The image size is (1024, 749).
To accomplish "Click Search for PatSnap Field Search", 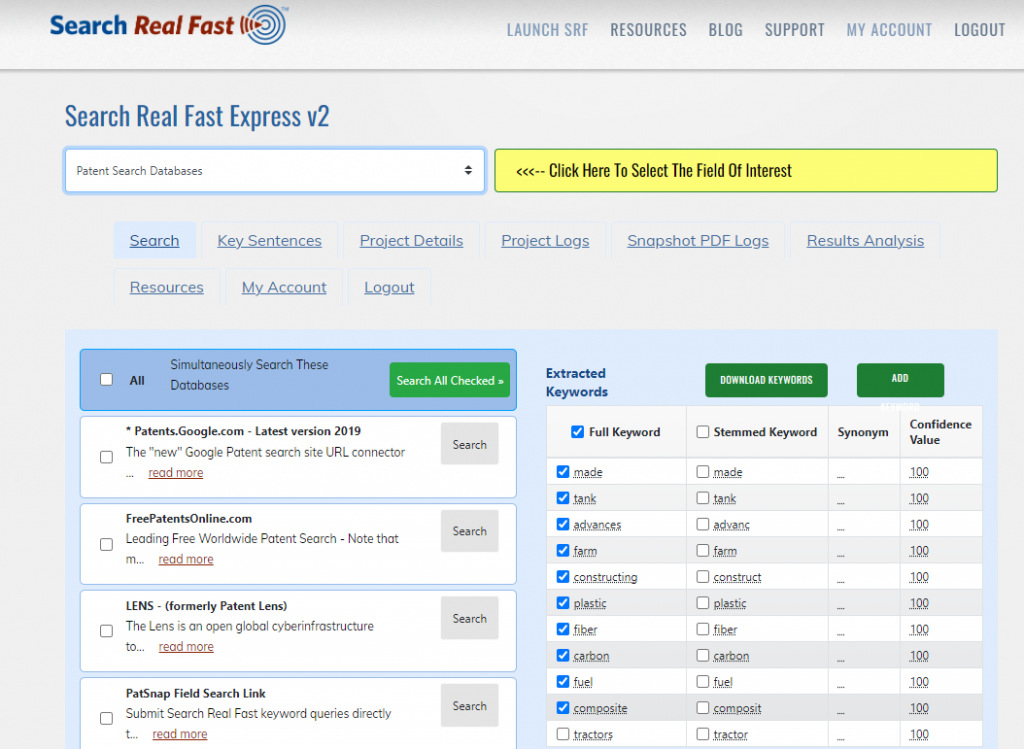I will click(470, 706).
